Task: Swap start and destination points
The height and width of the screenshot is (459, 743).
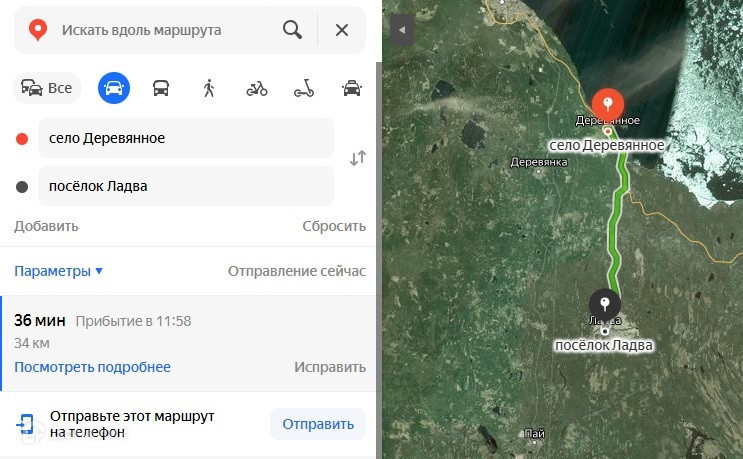Action: tap(358, 158)
